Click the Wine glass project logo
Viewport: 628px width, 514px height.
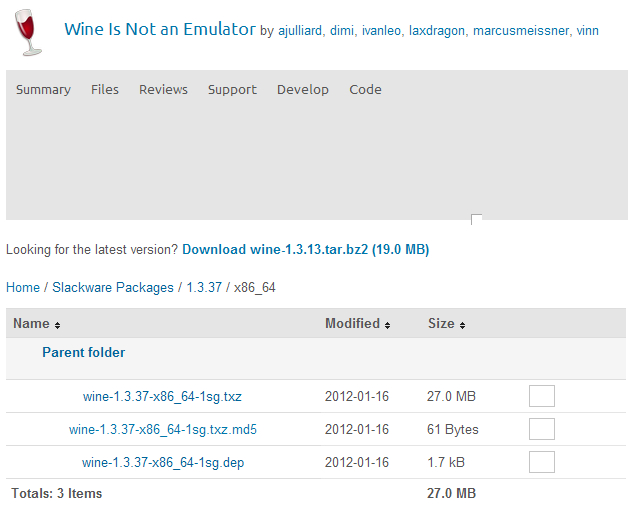point(28,32)
